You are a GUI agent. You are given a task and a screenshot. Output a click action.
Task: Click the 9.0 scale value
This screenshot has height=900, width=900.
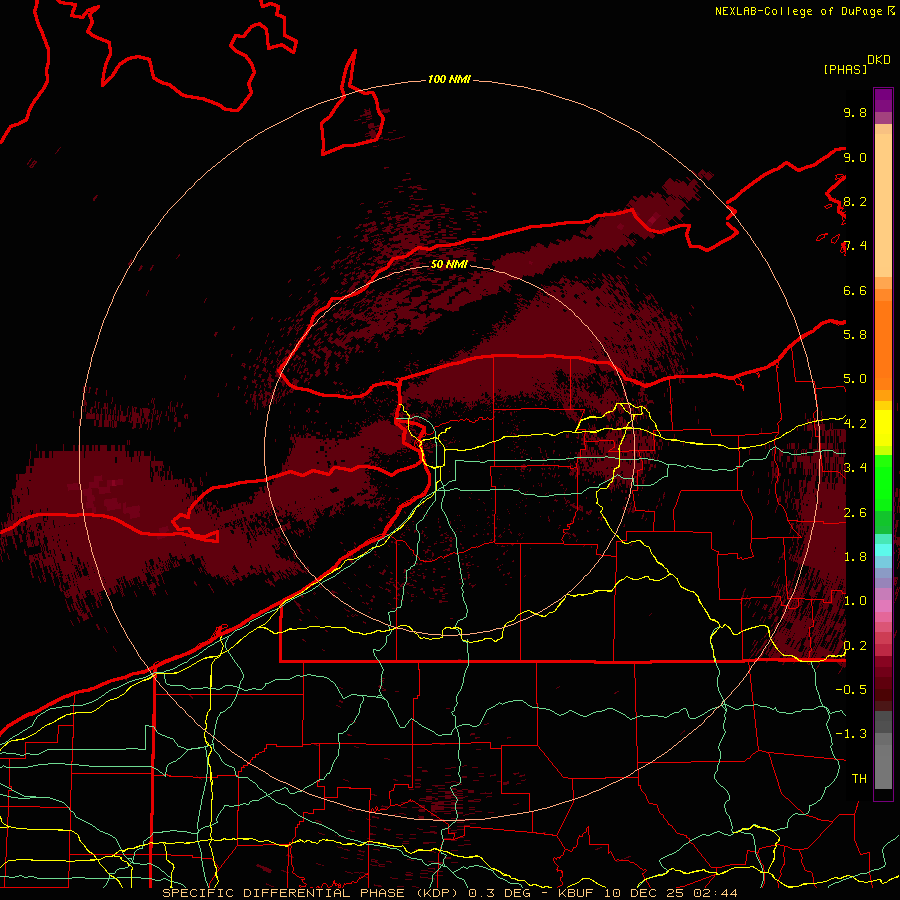click(855, 157)
